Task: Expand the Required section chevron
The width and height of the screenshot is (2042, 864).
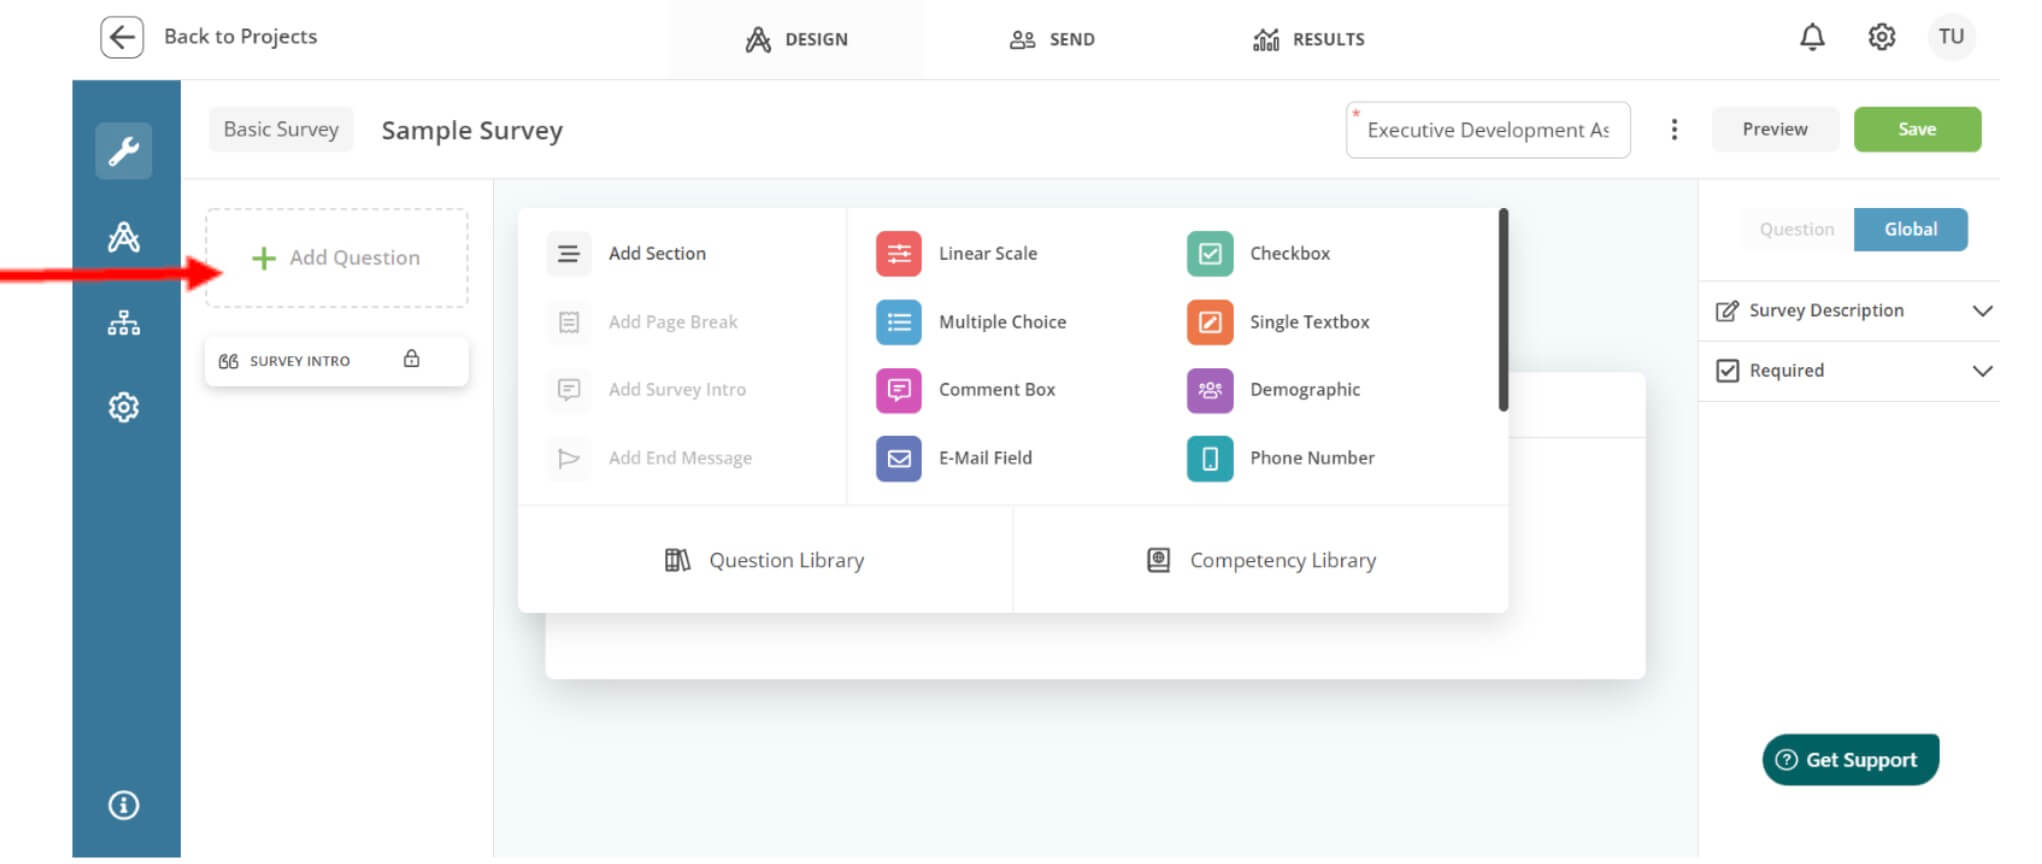Action: 1982,371
